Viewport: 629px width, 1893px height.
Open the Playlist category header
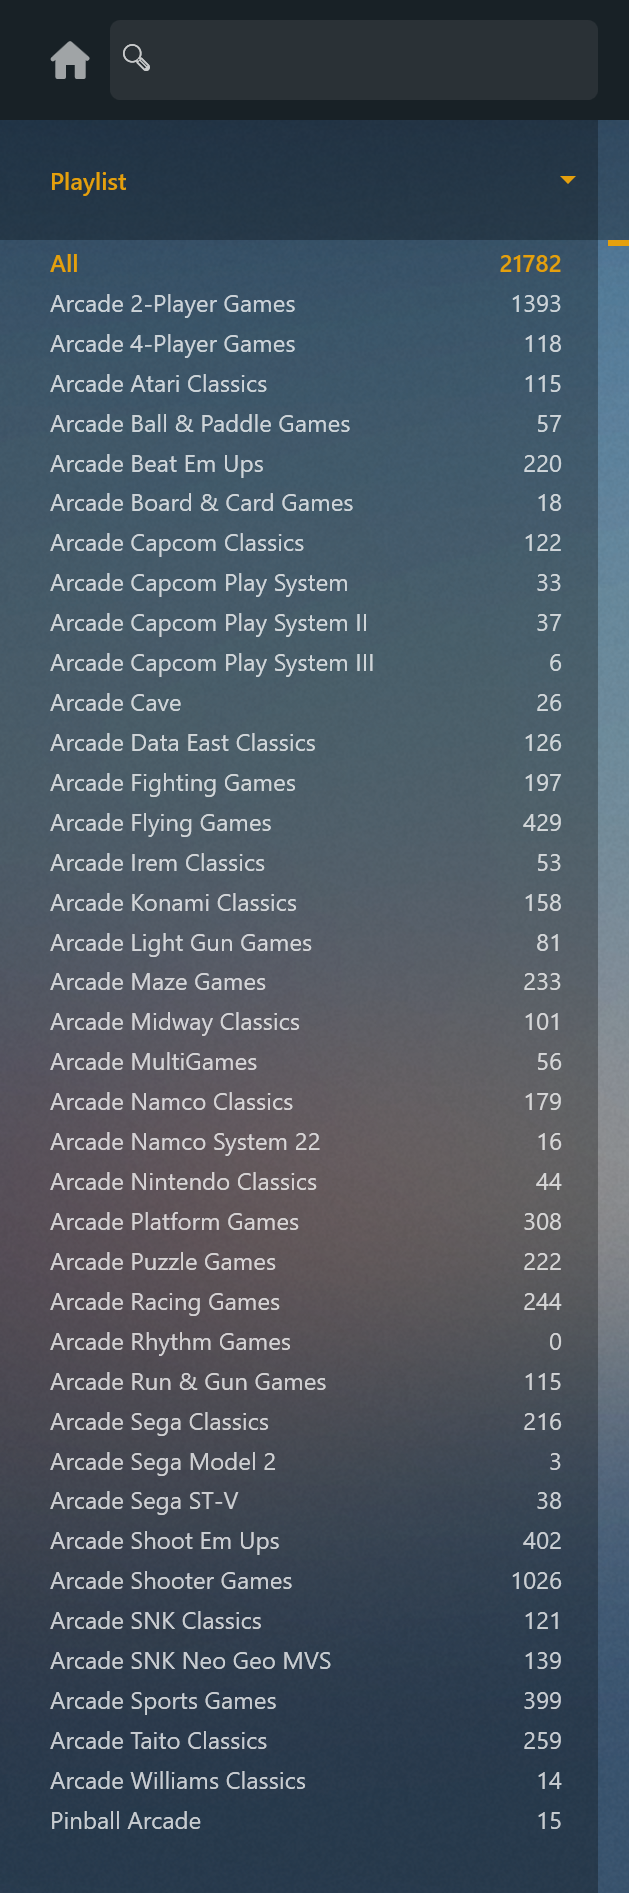pyautogui.click(x=89, y=182)
